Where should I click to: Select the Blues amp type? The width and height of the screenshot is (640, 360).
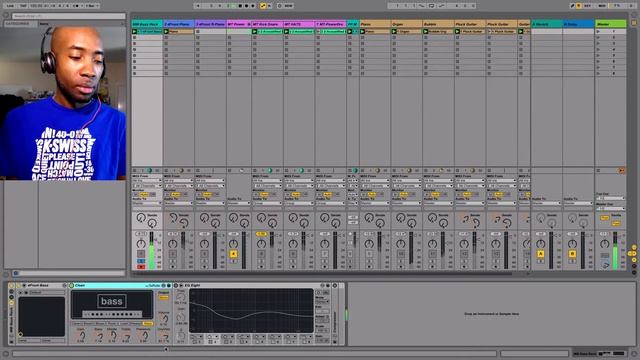coord(100,324)
